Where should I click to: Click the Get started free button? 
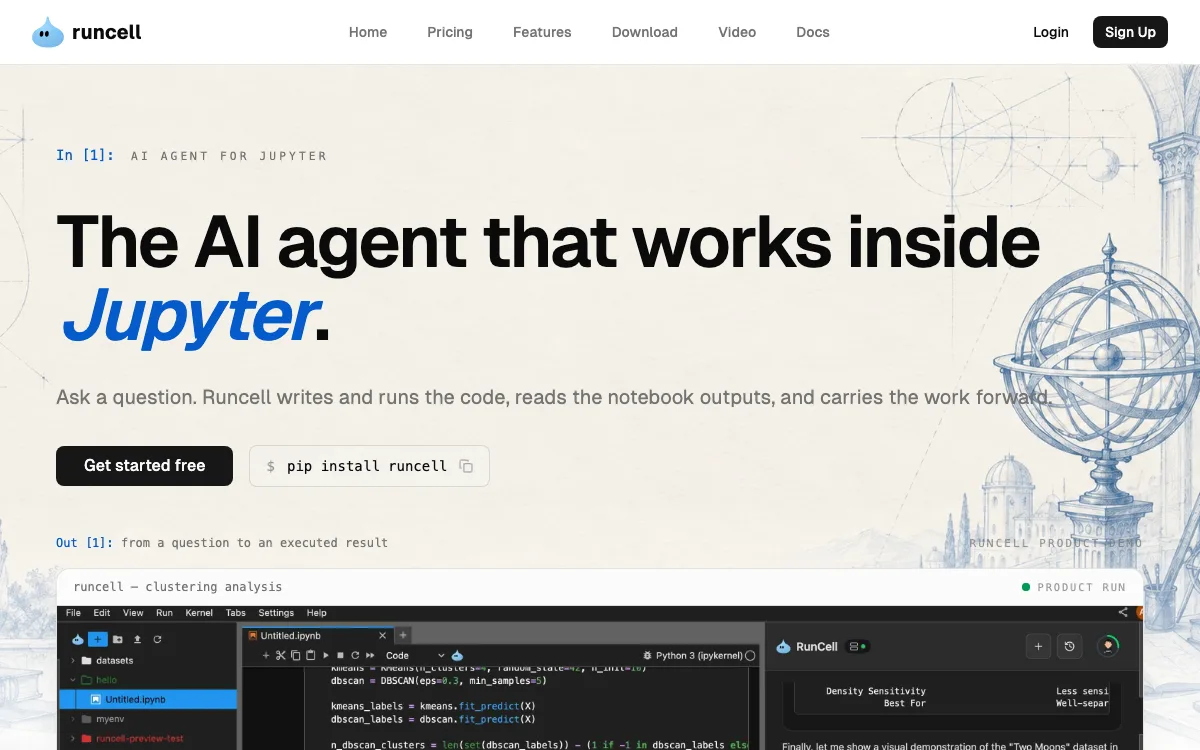click(x=144, y=466)
